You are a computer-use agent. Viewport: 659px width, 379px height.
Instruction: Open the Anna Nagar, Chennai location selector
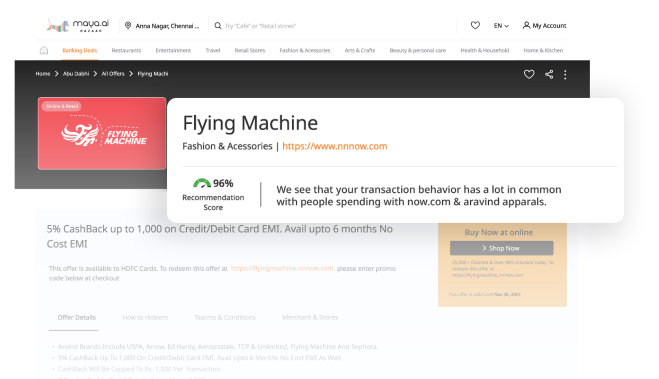(167, 26)
